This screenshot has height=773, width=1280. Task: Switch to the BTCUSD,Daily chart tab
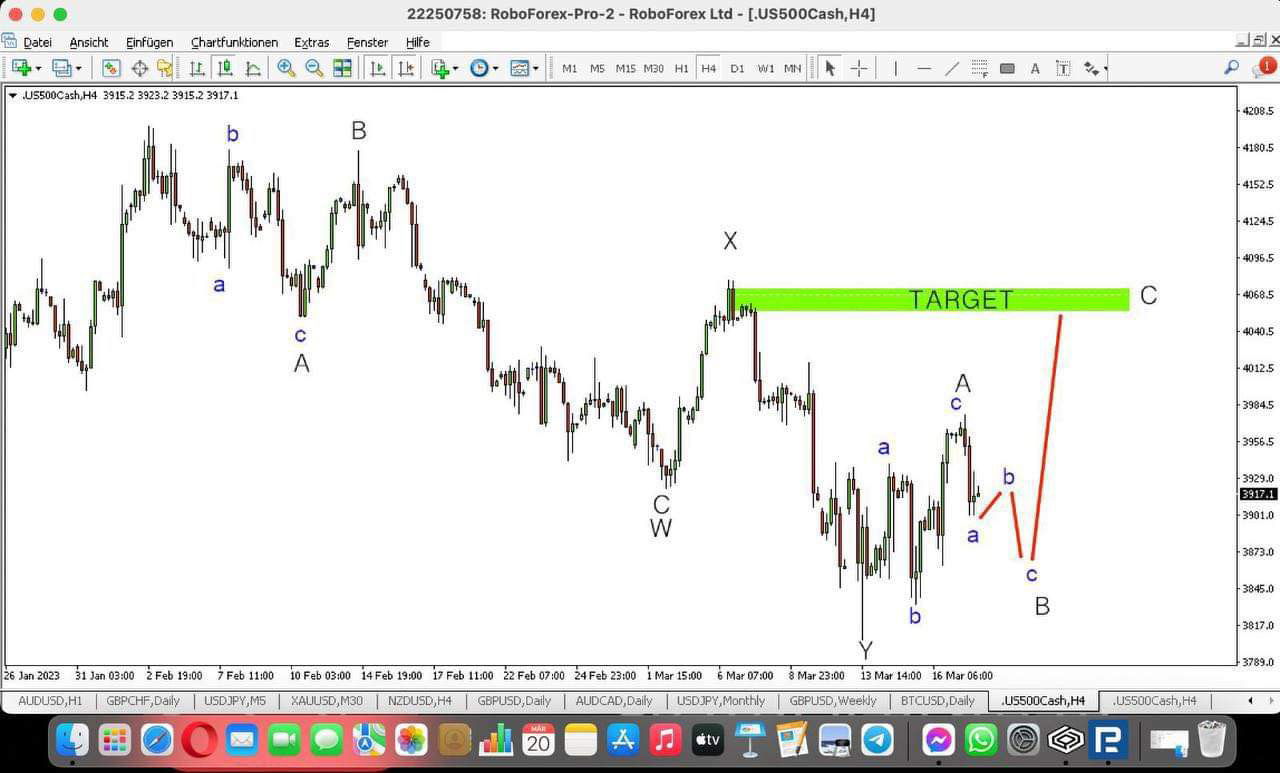point(937,701)
